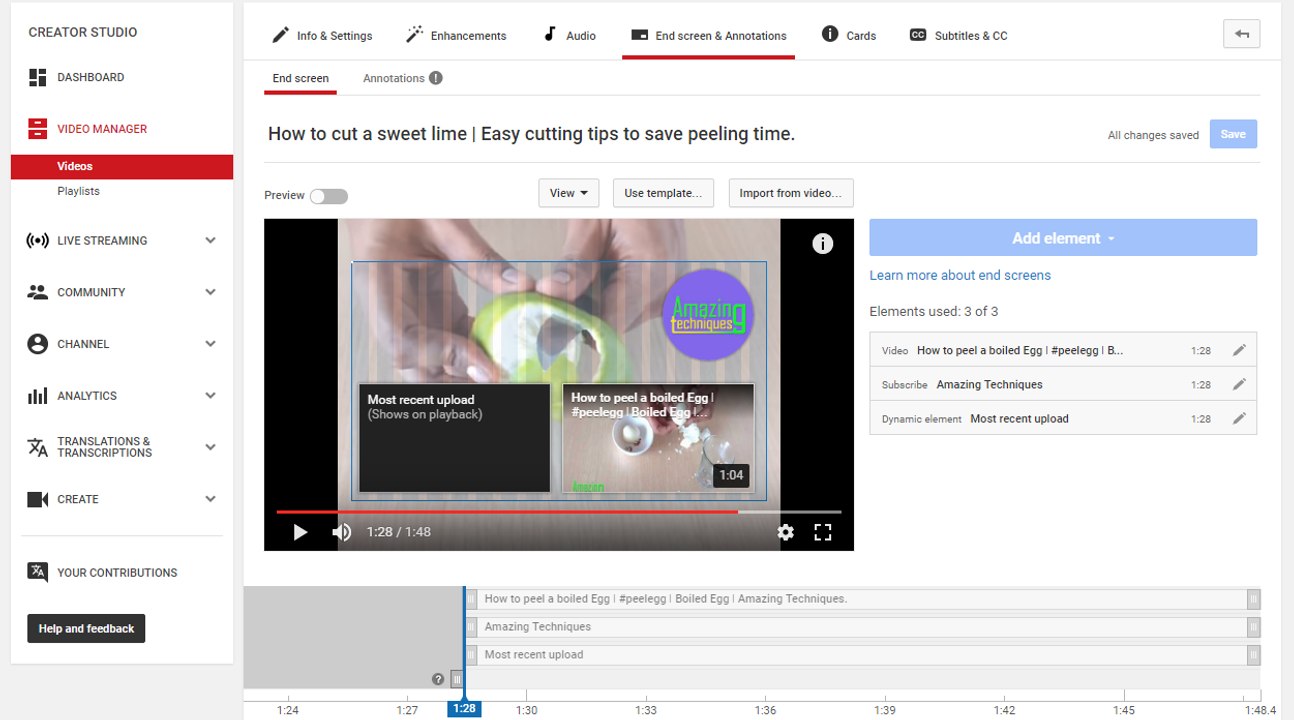The height and width of the screenshot is (720, 1294).
Task: Enter fullscreen in the video player
Action: (x=822, y=532)
